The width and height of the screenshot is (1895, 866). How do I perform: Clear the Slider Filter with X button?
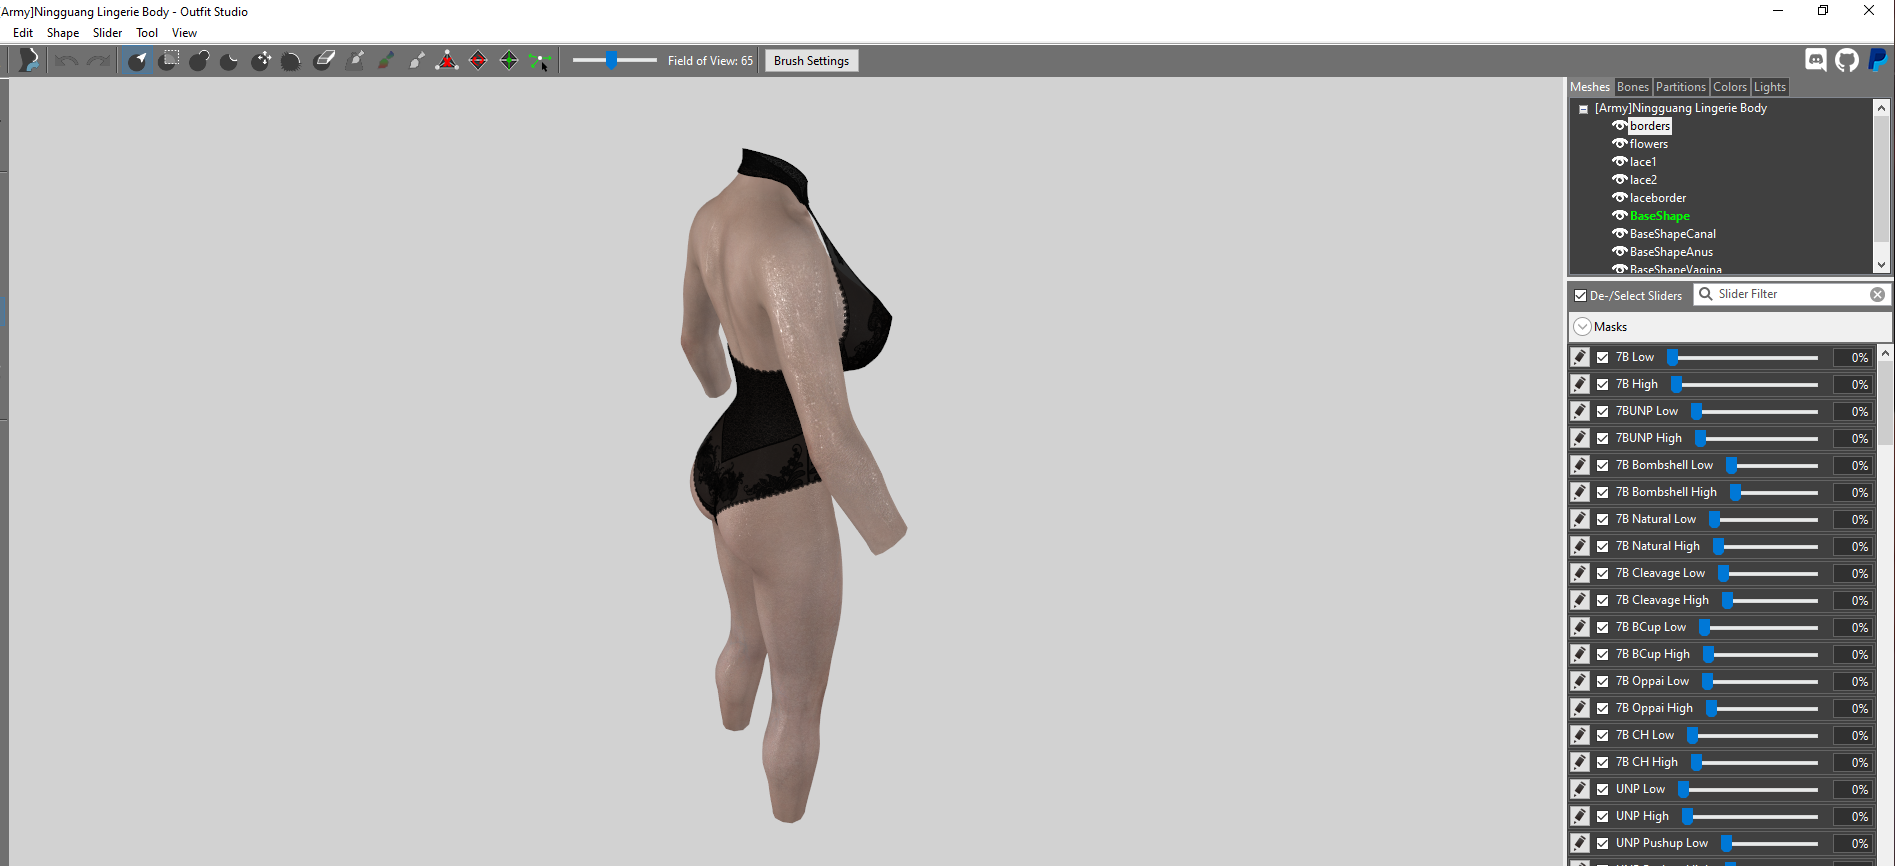pos(1877,294)
